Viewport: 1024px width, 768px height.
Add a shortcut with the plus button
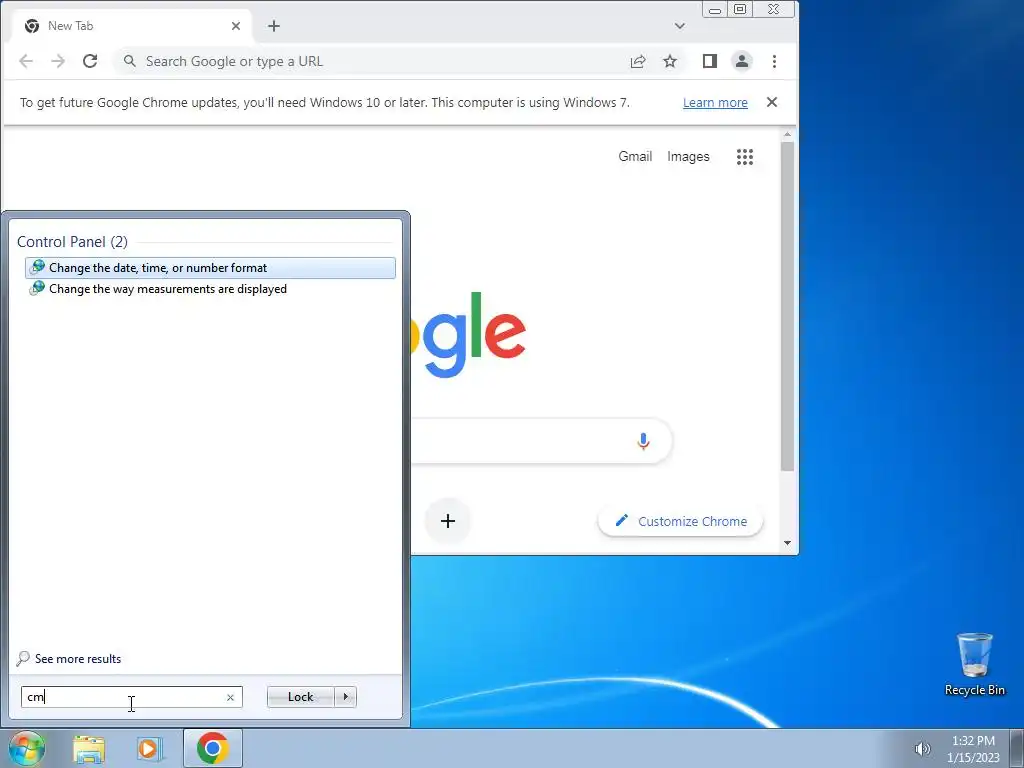(448, 521)
